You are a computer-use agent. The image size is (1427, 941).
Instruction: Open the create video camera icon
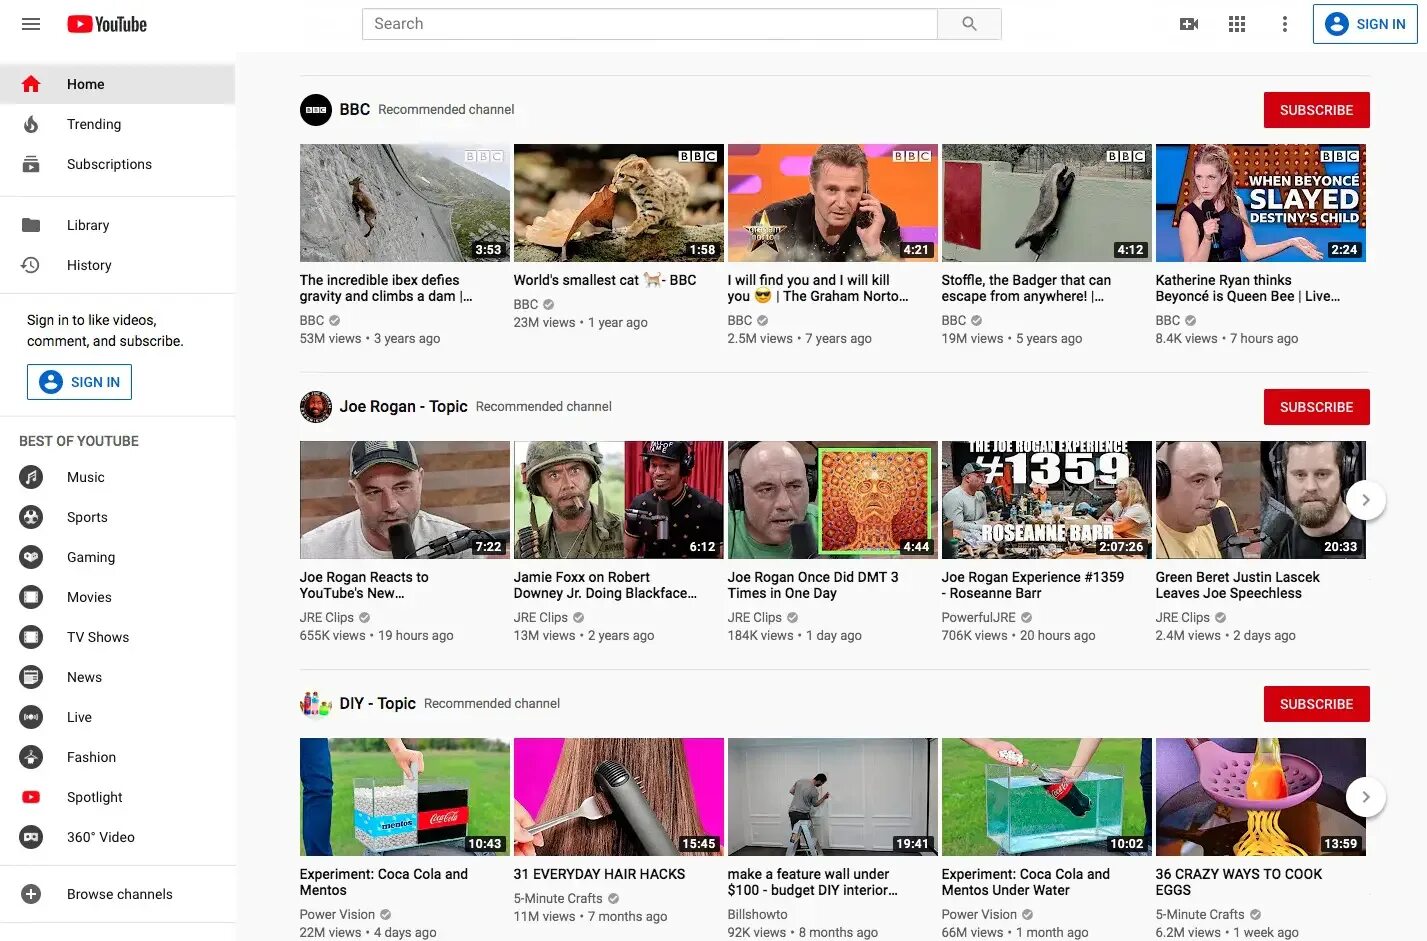(x=1189, y=24)
